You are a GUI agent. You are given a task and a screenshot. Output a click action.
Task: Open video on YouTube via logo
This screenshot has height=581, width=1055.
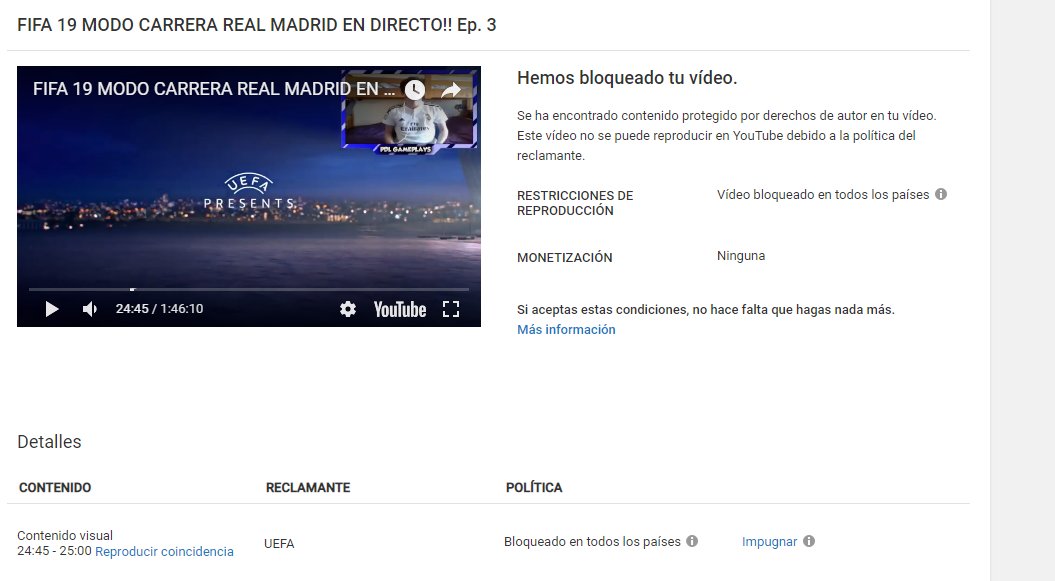point(400,309)
